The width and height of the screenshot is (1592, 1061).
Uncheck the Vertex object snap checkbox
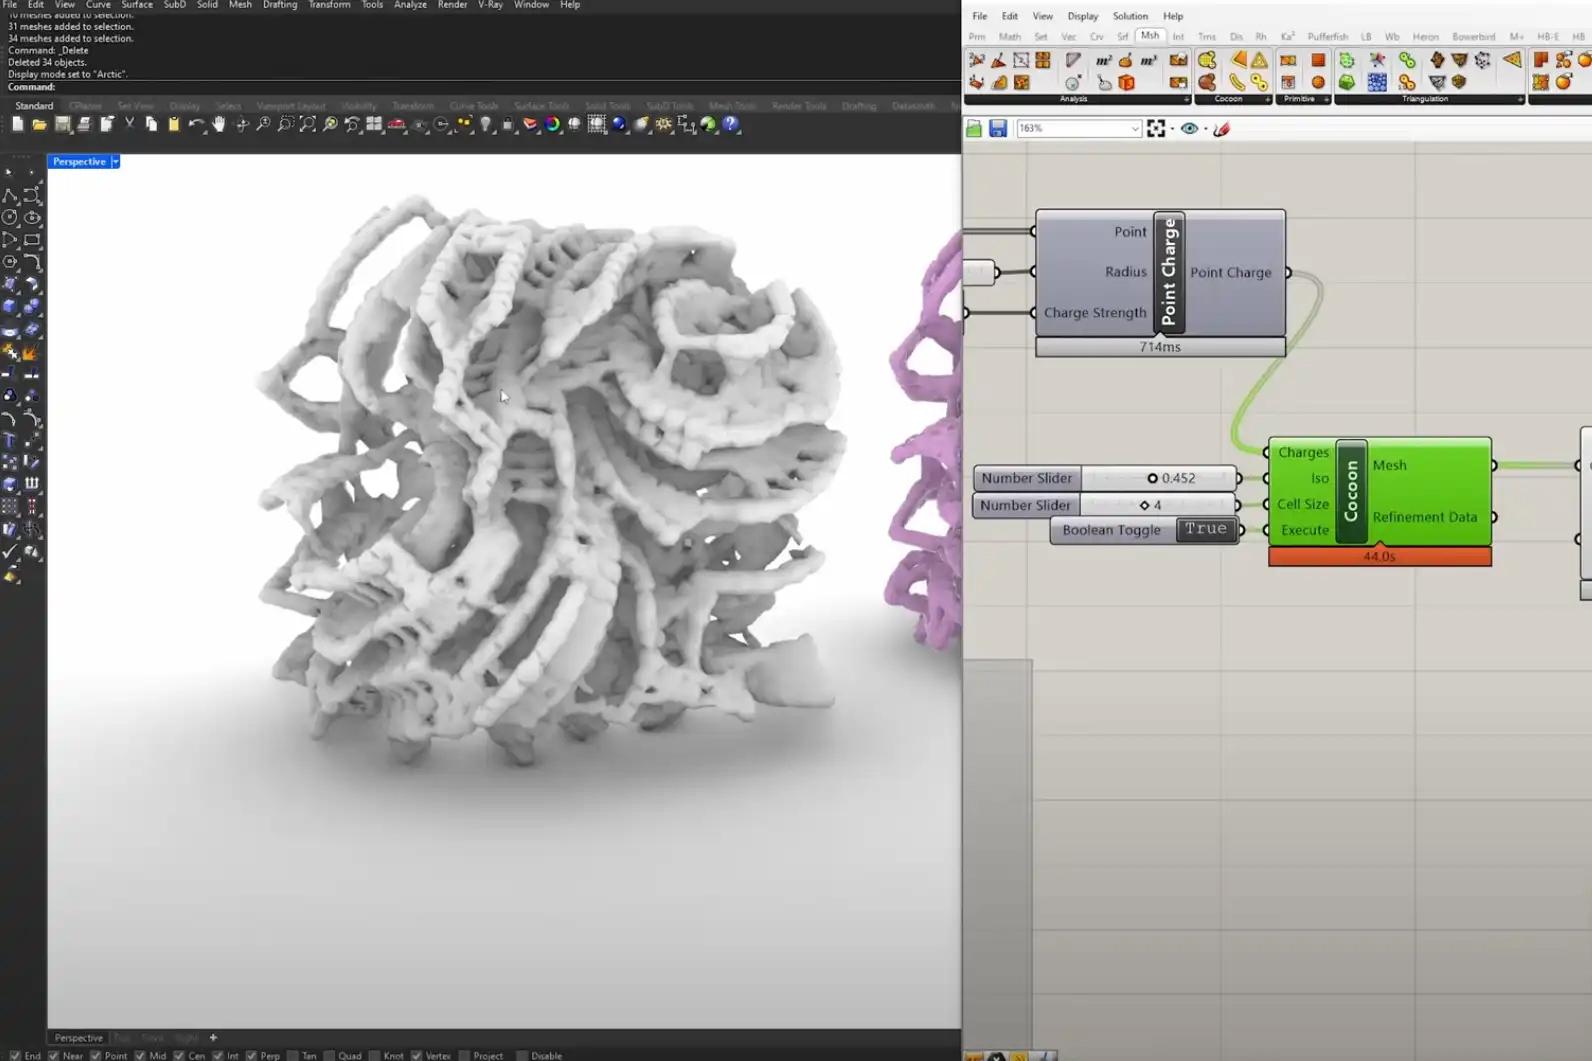(417, 1056)
